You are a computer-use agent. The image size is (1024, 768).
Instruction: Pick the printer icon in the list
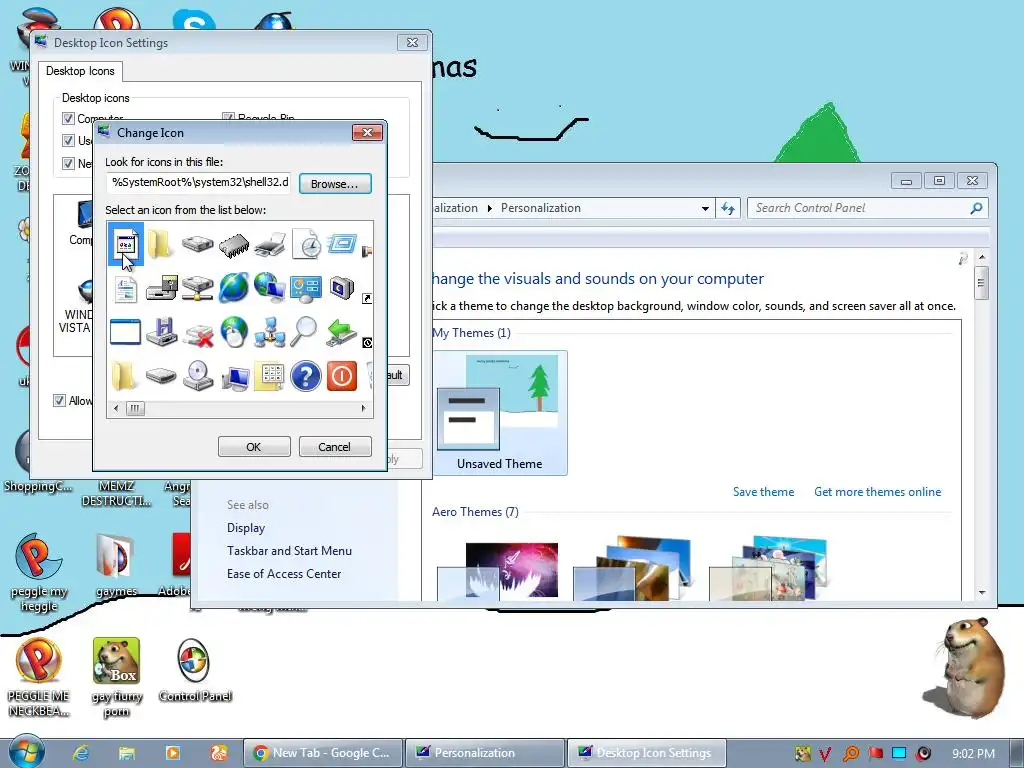(270, 245)
